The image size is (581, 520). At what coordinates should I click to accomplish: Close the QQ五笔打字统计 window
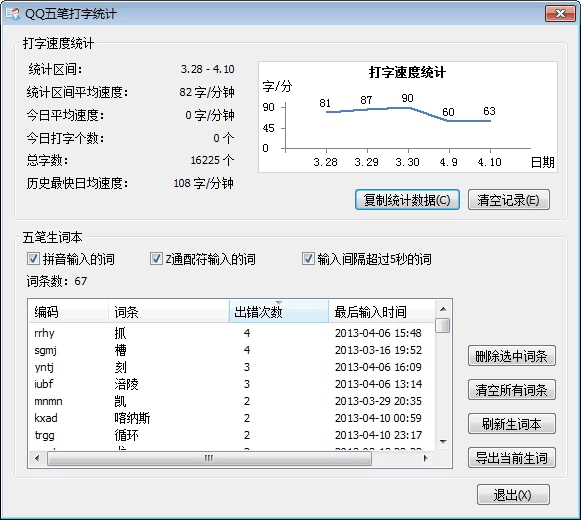(561, 14)
